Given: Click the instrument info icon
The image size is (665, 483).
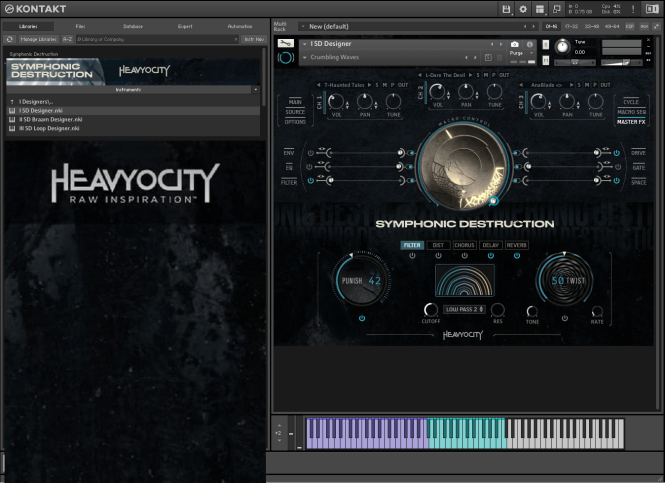Looking at the screenshot, I should click(530, 44).
